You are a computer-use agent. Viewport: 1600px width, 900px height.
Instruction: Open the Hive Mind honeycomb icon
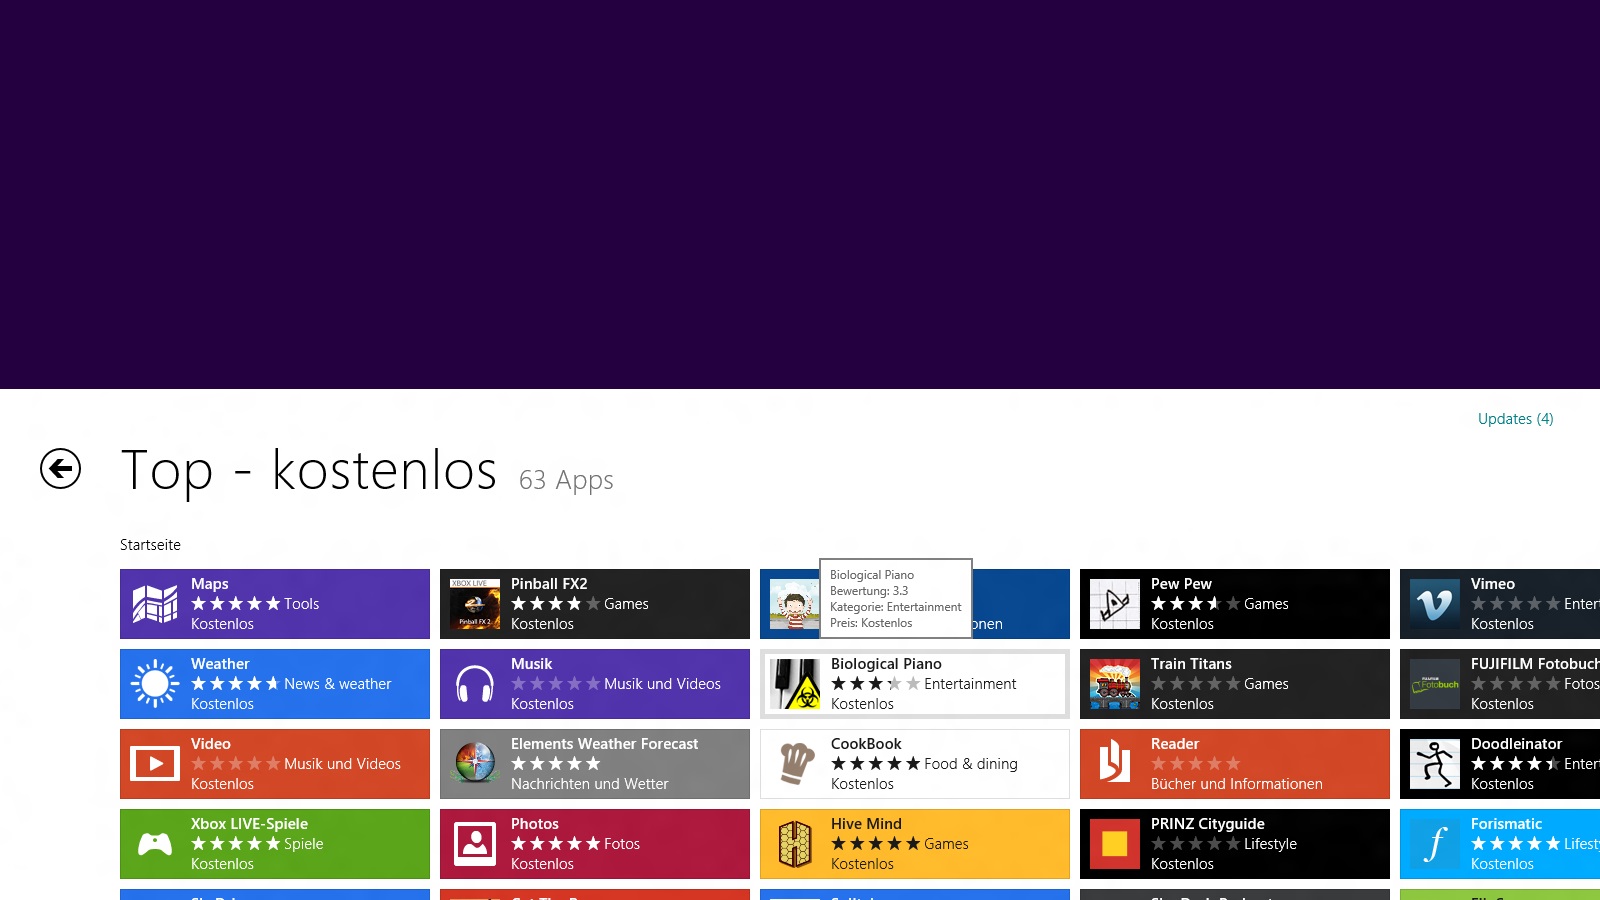(x=795, y=844)
